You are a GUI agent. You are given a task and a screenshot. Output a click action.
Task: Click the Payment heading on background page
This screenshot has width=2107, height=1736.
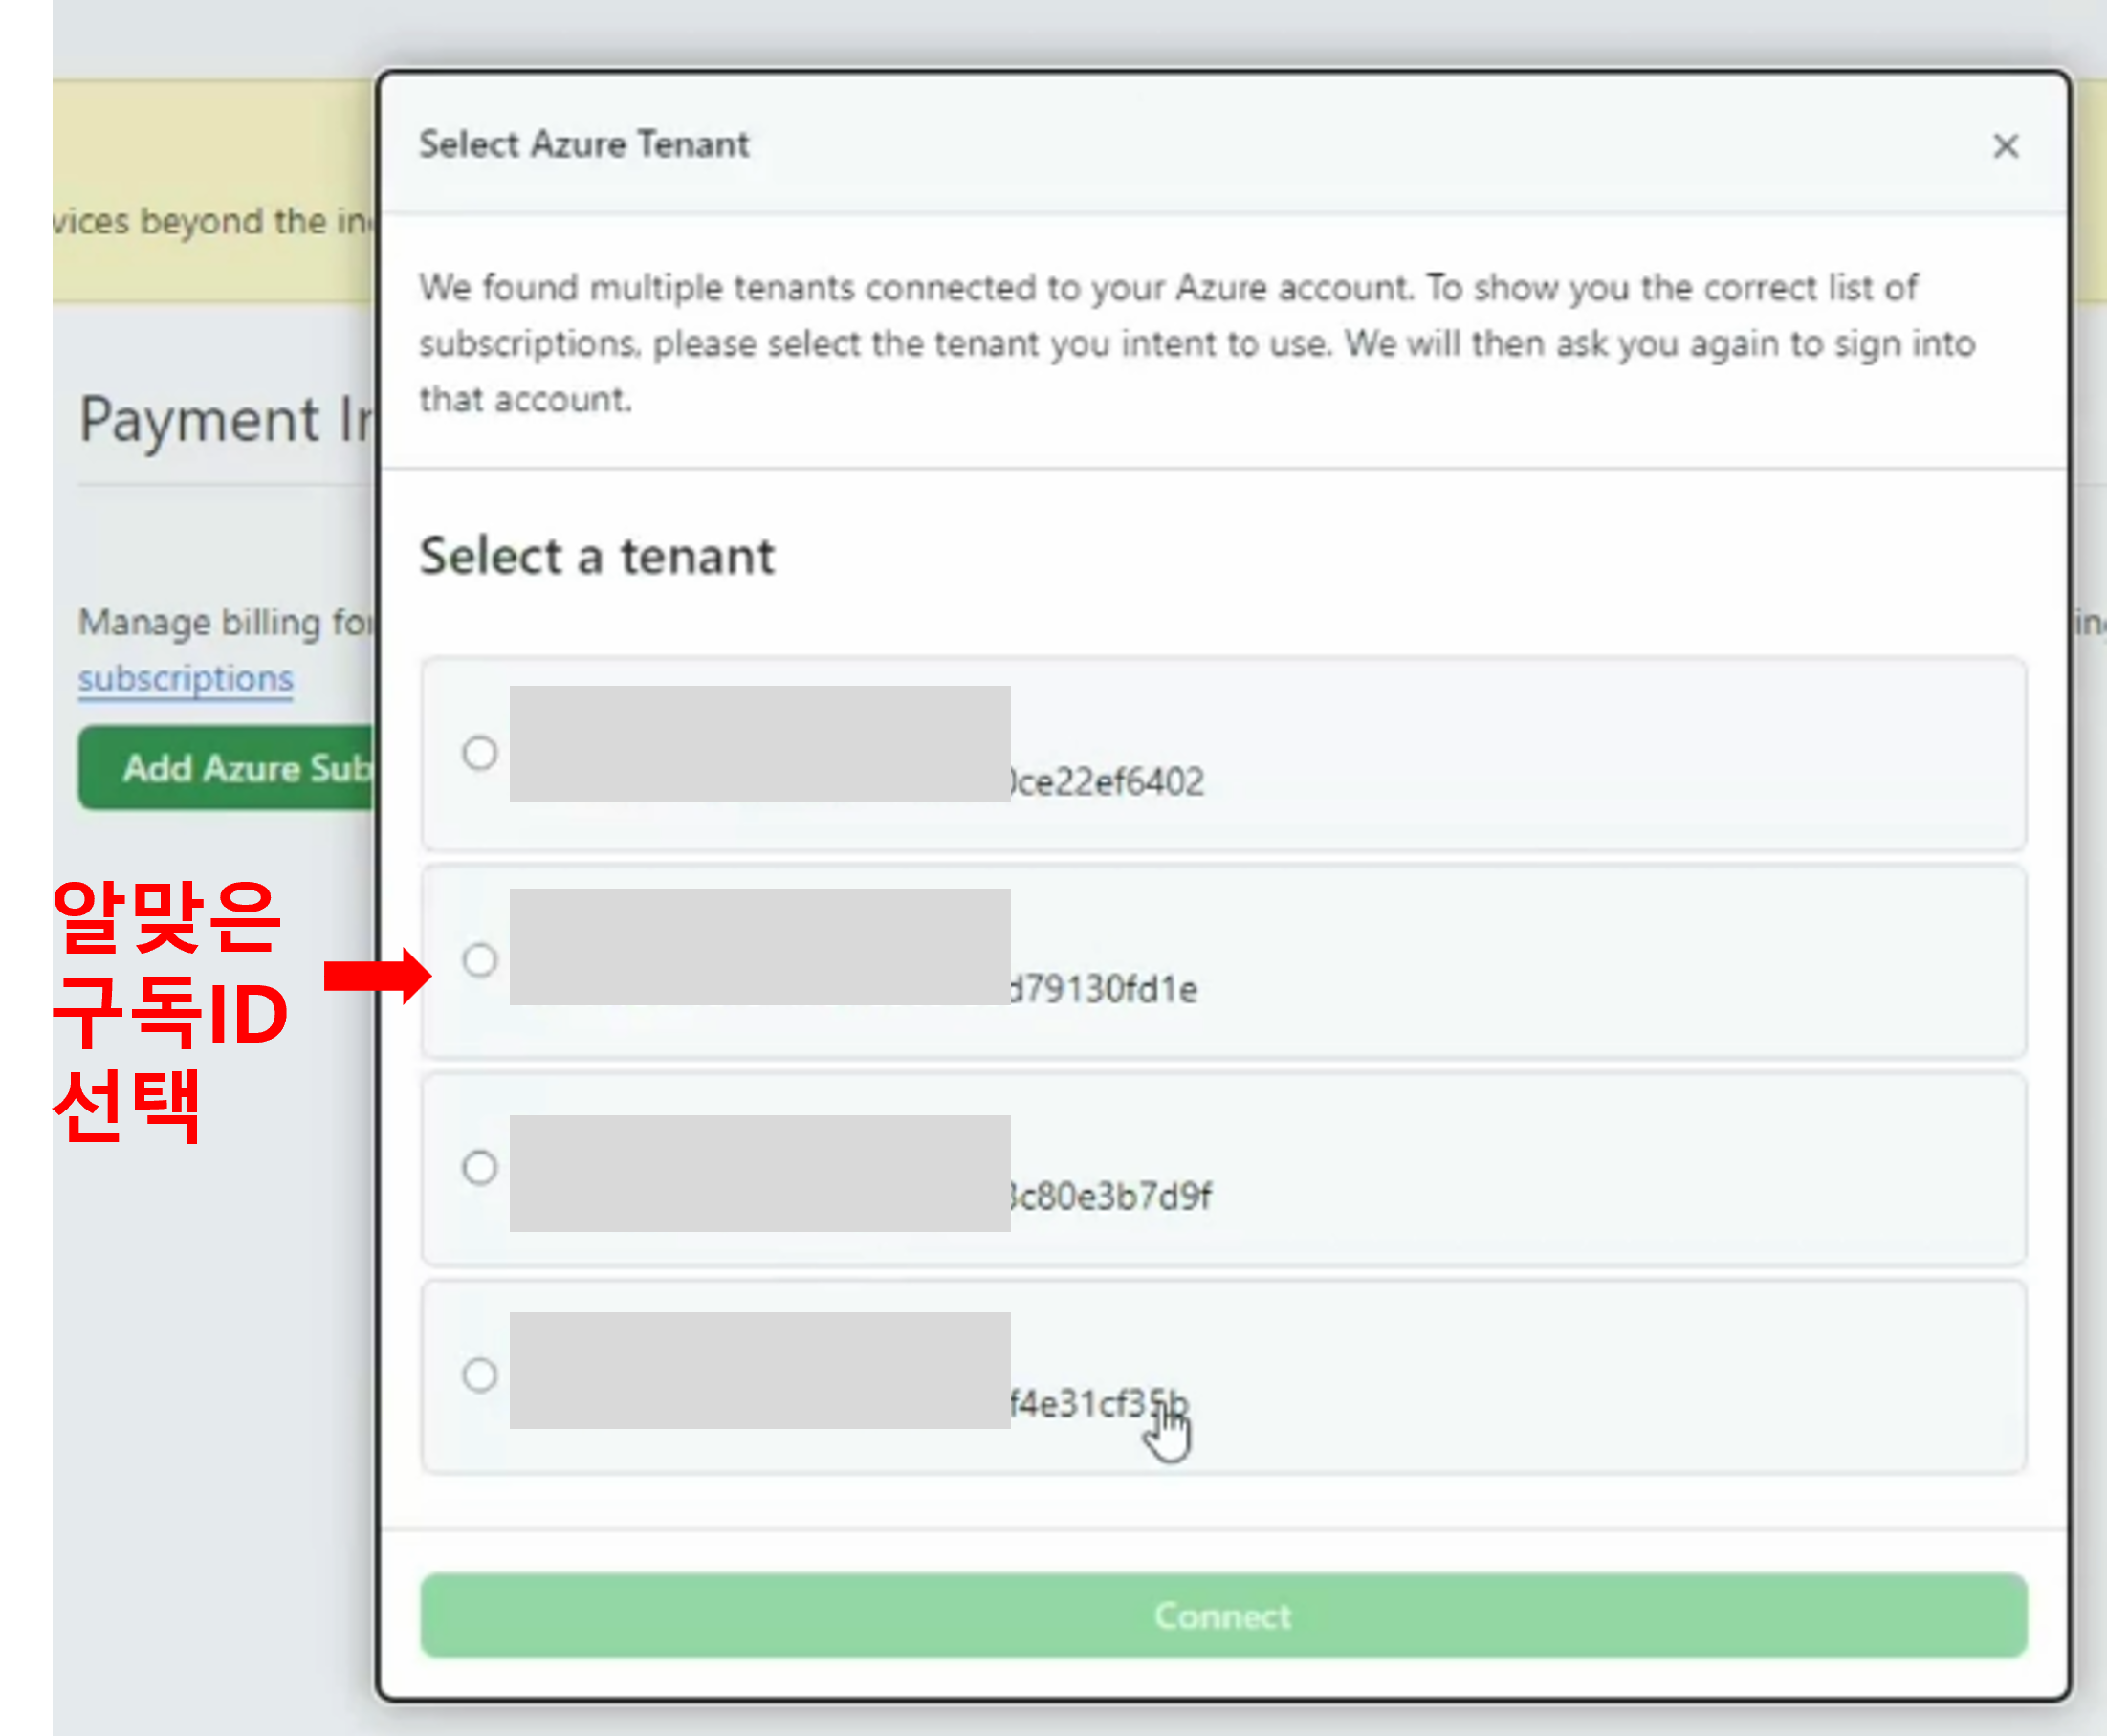pyautogui.click(x=226, y=419)
